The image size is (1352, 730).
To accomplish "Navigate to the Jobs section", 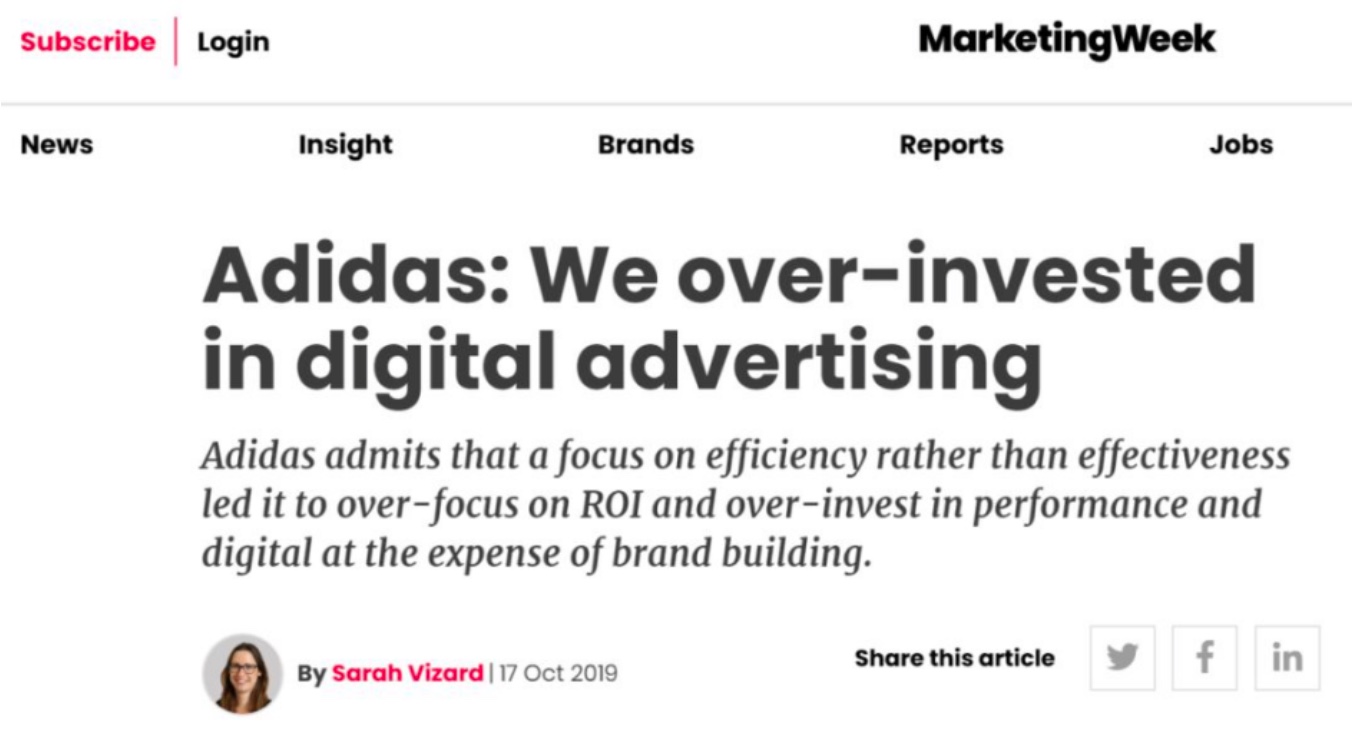I will pyautogui.click(x=1240, y=144).
